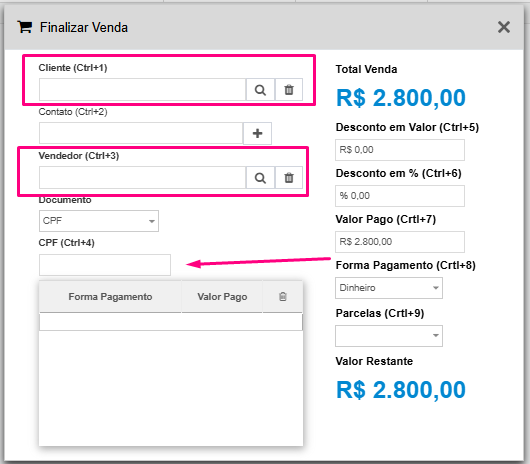This screenshot has width=530, height=464.
Task: Click the CPF number input field
Action: [105, 265]
